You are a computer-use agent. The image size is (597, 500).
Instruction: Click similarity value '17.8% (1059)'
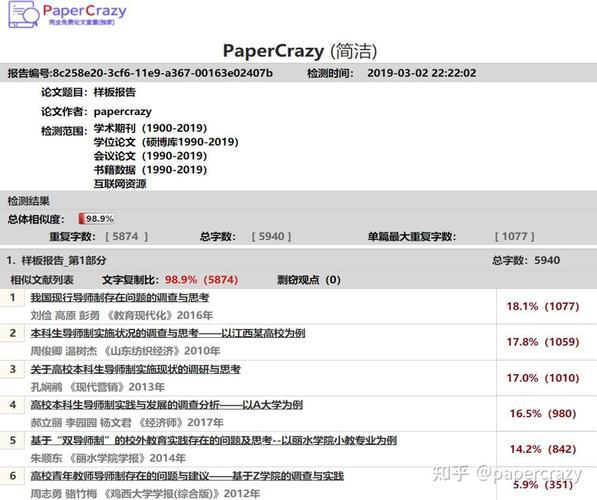pos(543,342)
